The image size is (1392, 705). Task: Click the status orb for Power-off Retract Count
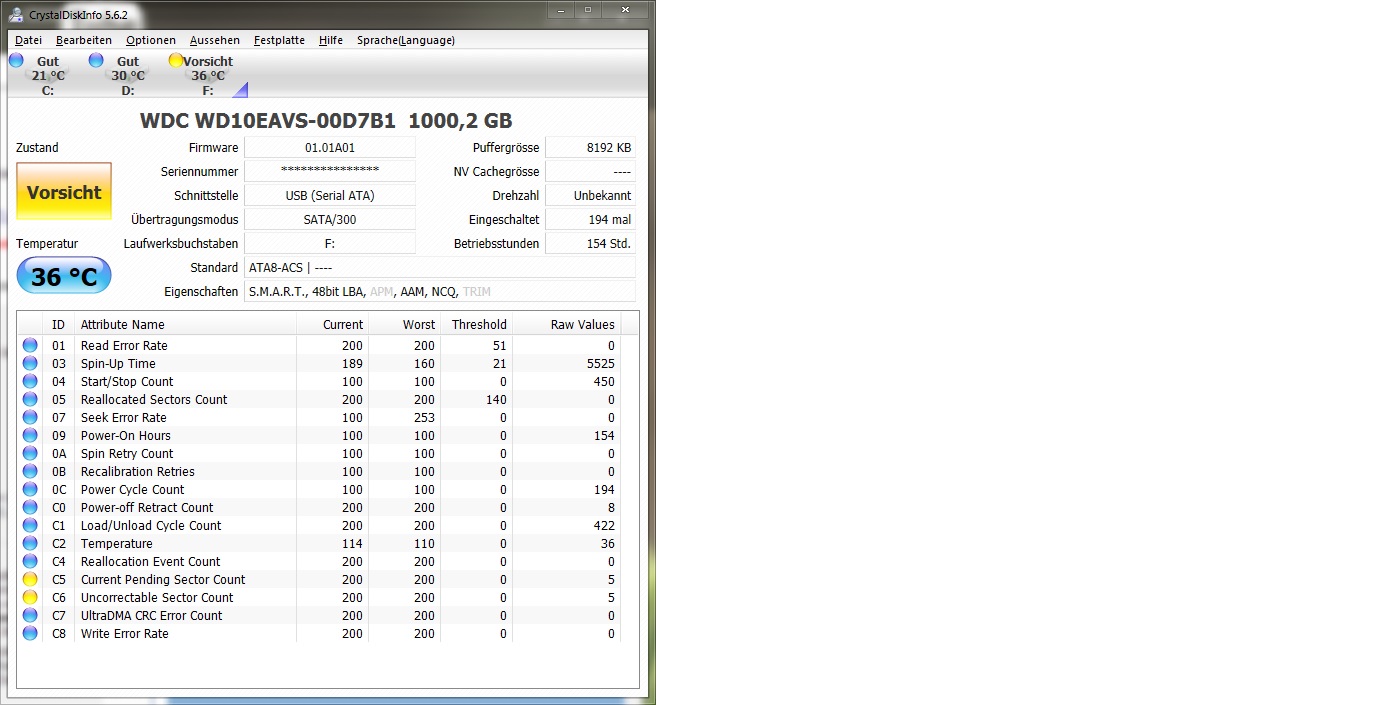pyautogui.click(x=30, y=507)
